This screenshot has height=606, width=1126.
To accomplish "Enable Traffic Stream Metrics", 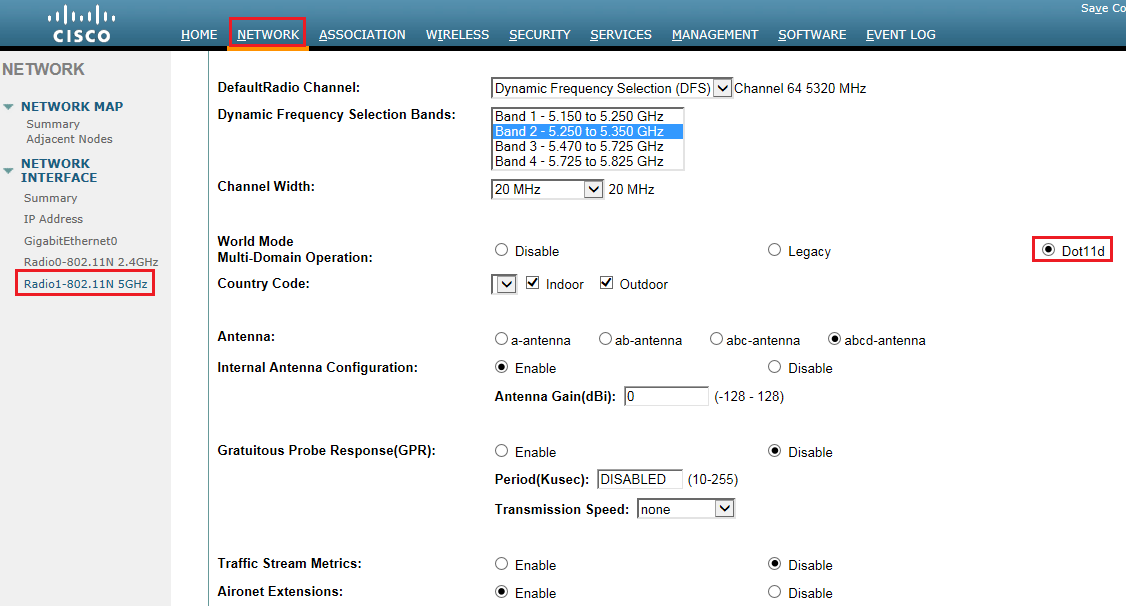I will (x=501, y=564).
